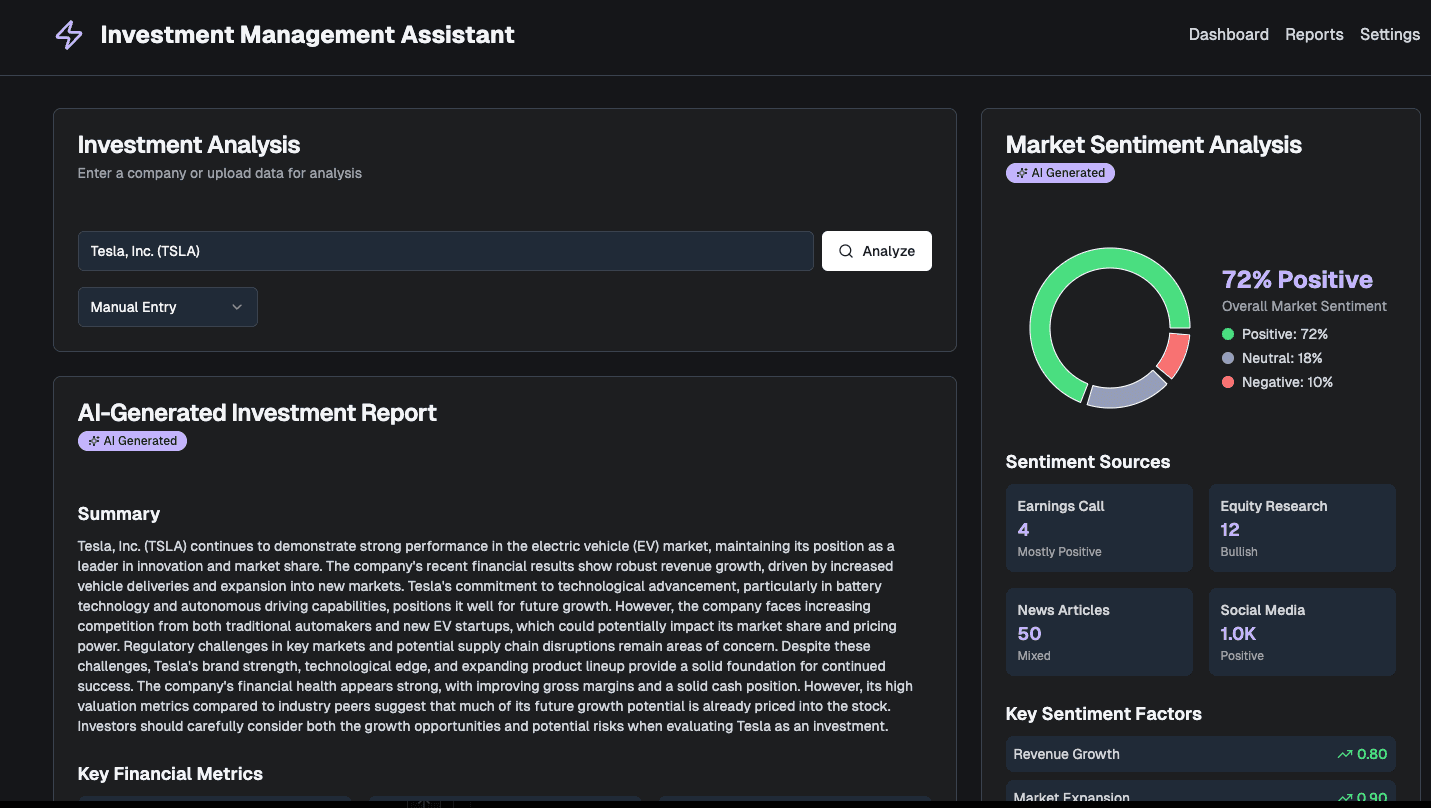The height and width of the screenshot is (808, 1431).
Task: Click the sparkle icon on the report's AI Generated badge
Action: click(92, 440)
